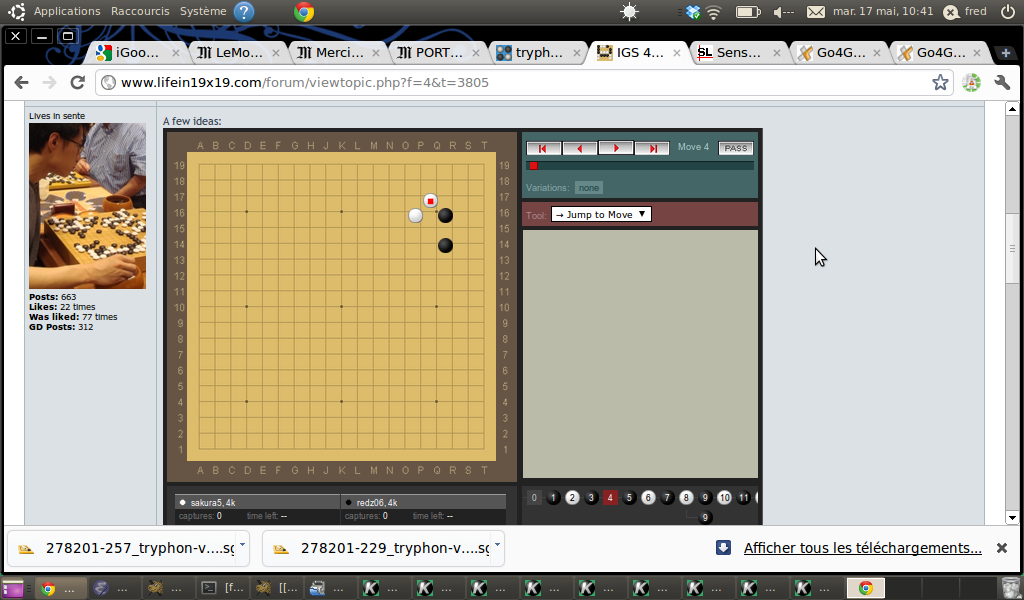The width and height of the screenshot is (1024, 600).
Task: Click the Dropbox tray icon
Action: (x=693, y=12)
